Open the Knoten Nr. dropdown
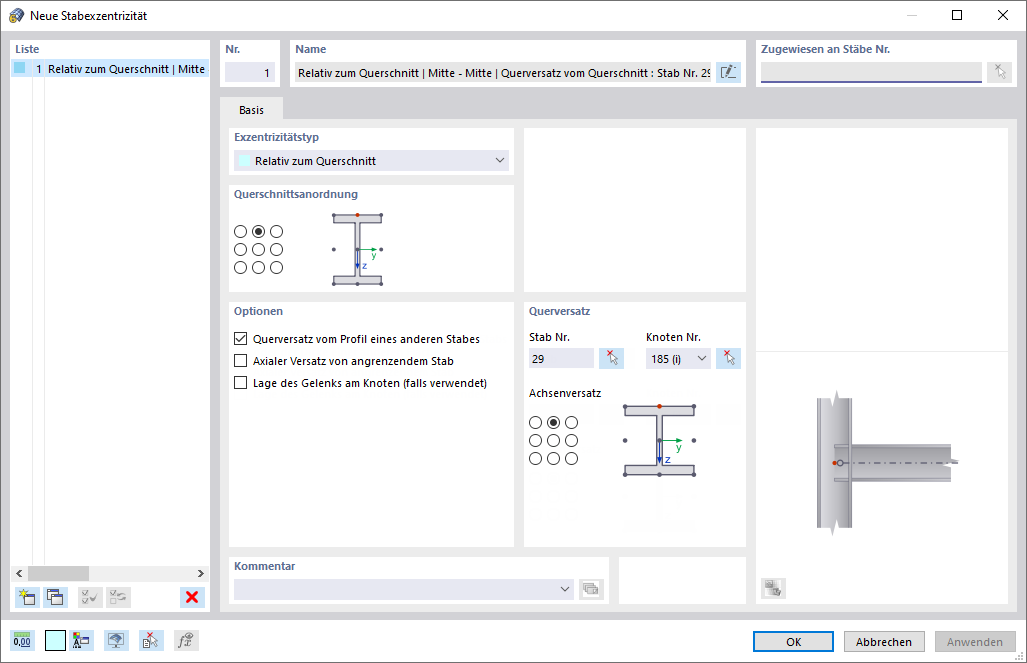 (x=701, y=358)
